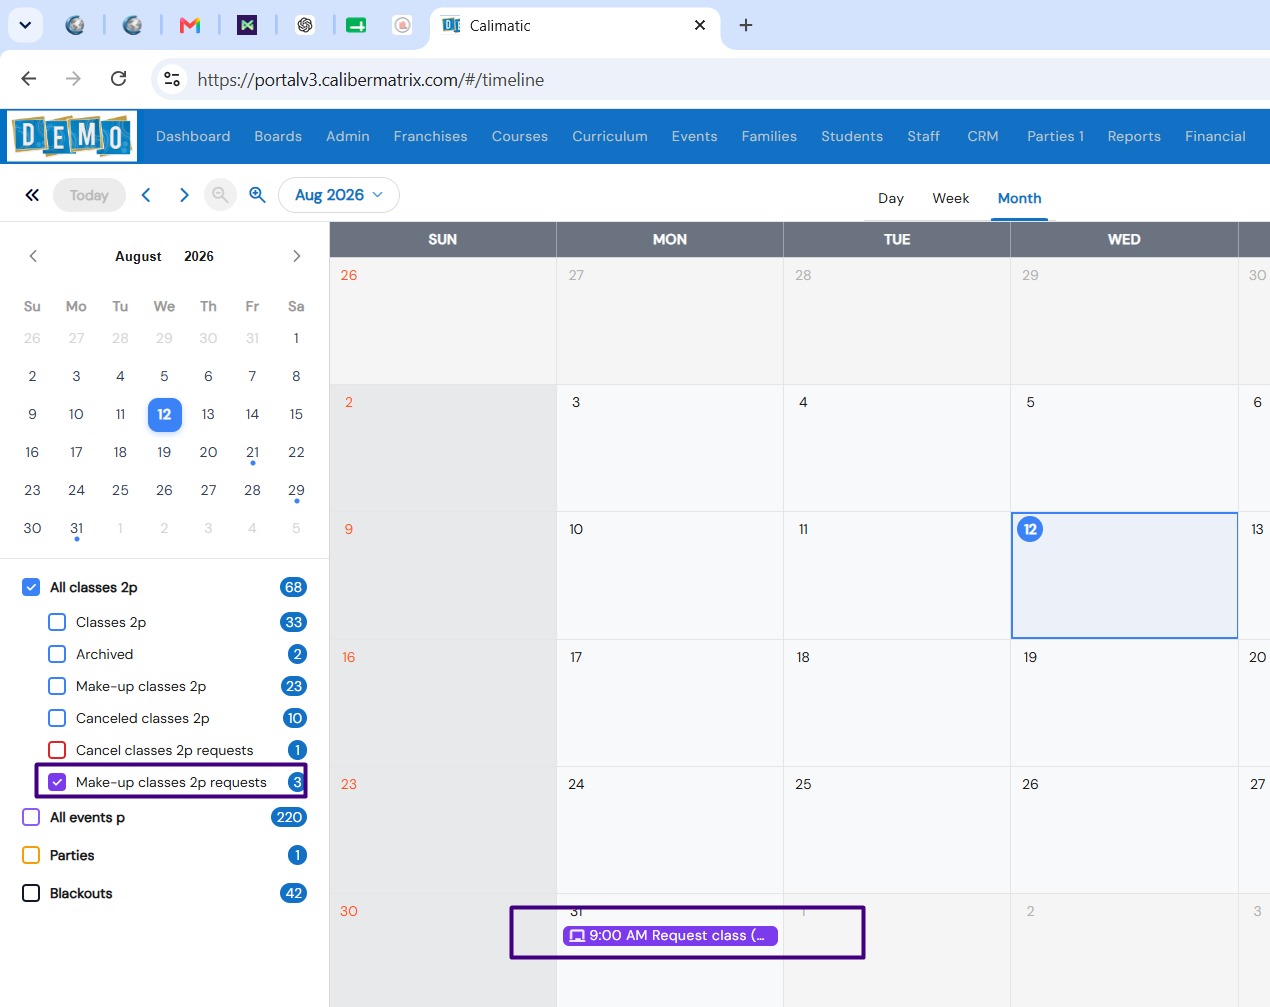Click the Today button
The height and width of the screenshot is (1007, 1270).
pyautogui.click(x=89, y=195)
